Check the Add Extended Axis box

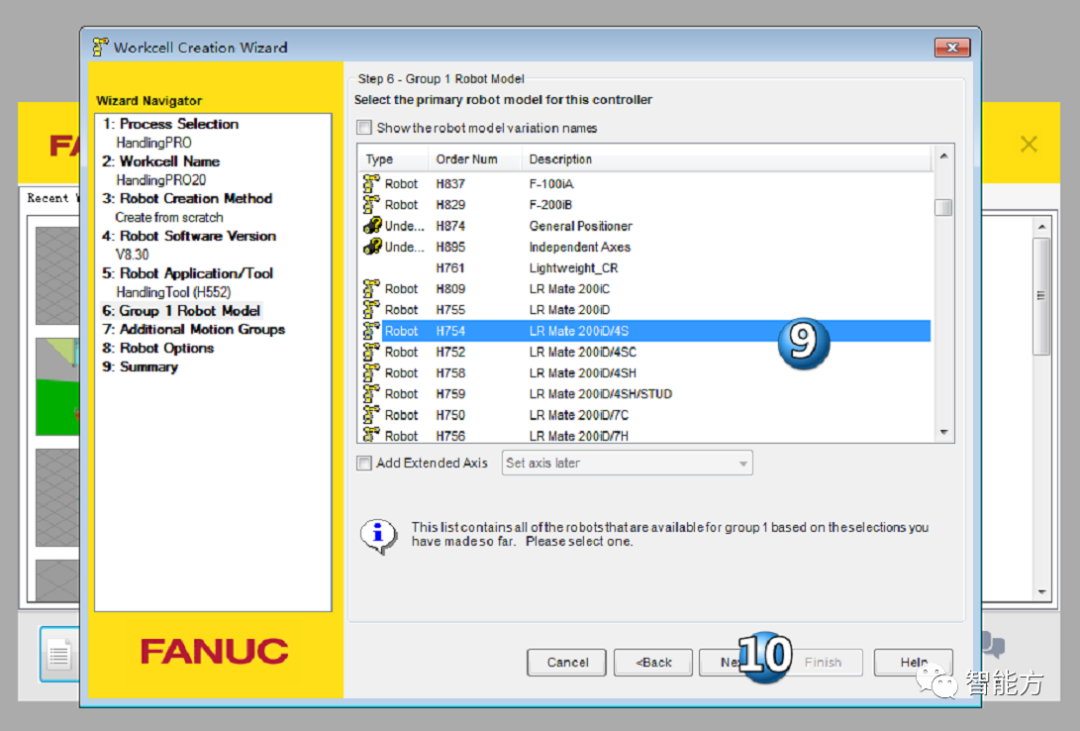(x=364, y=463)
